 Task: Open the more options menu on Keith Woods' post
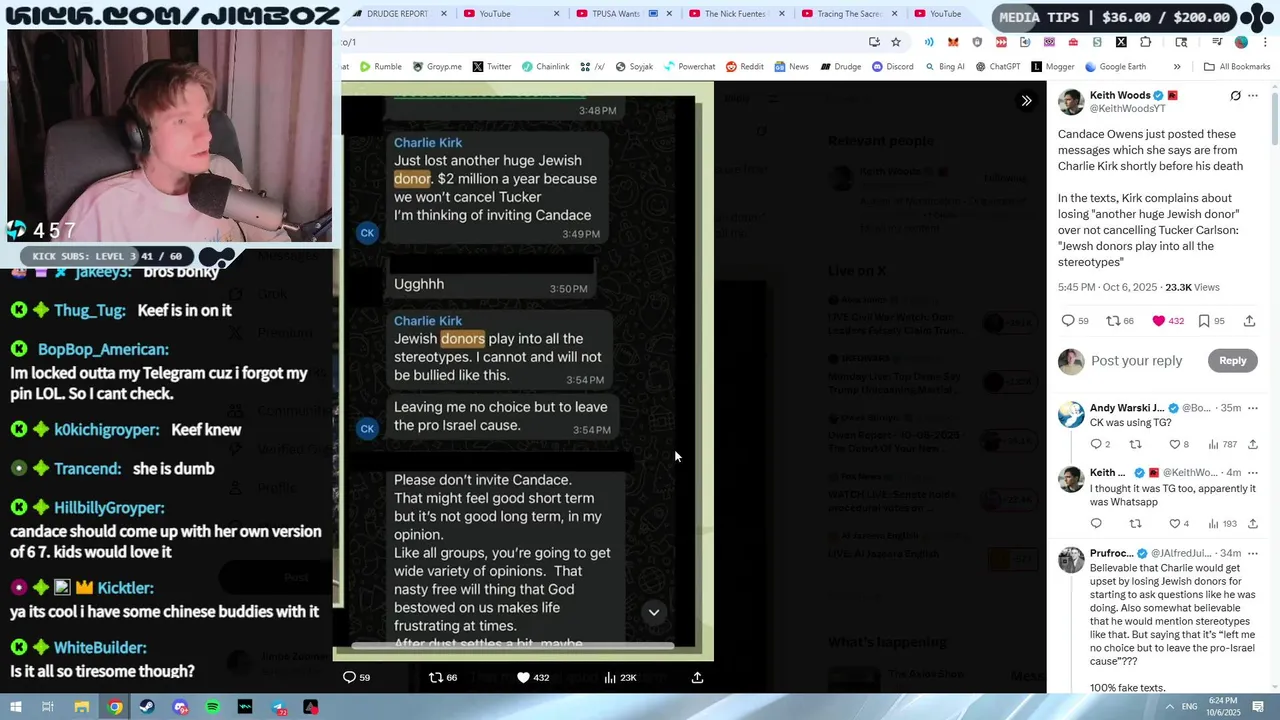point(1253,96)
